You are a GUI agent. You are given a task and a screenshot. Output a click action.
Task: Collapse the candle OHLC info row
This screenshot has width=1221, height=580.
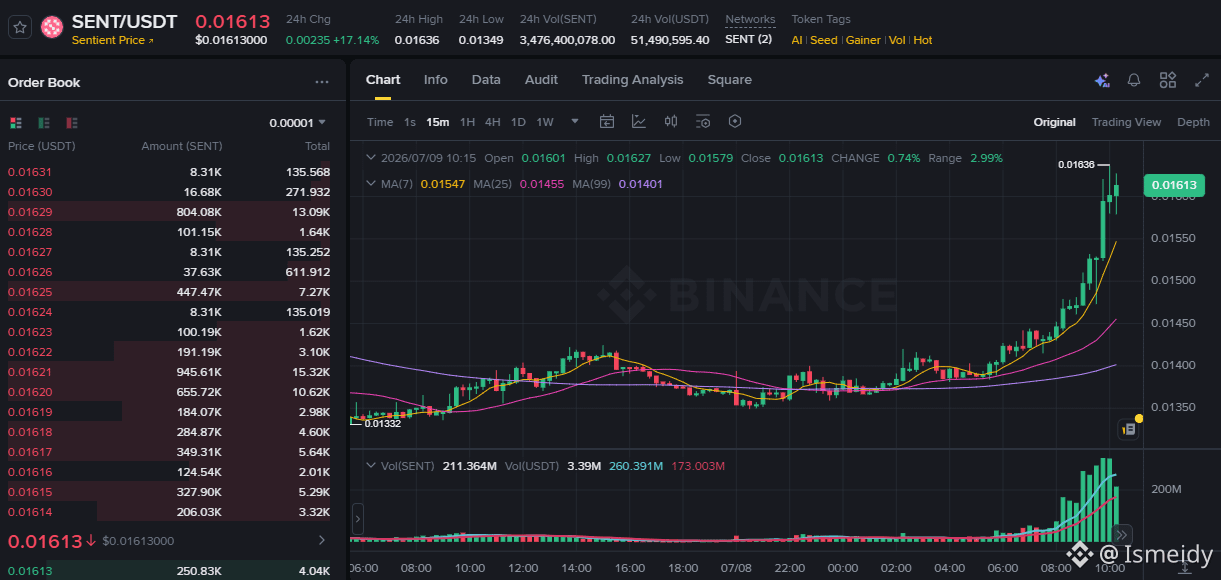pos(371,158)
